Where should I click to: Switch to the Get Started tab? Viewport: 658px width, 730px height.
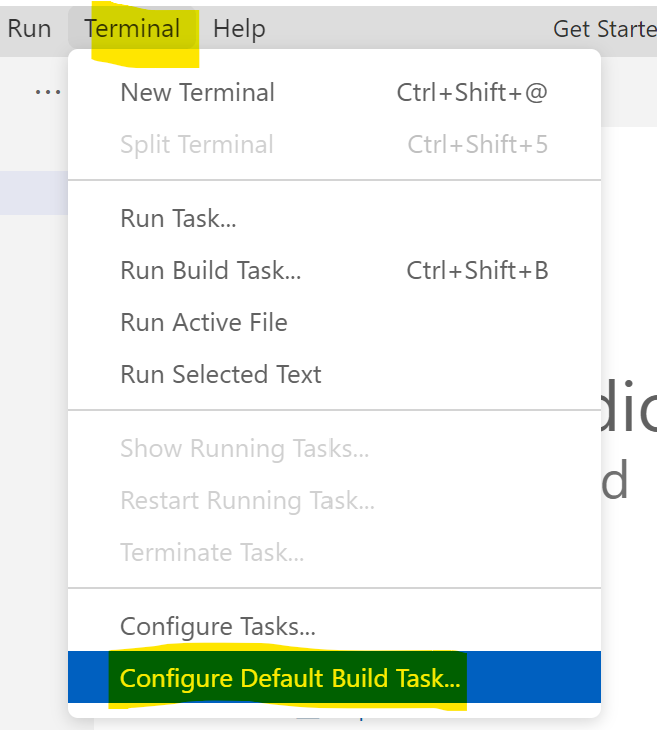coord(604,28)
